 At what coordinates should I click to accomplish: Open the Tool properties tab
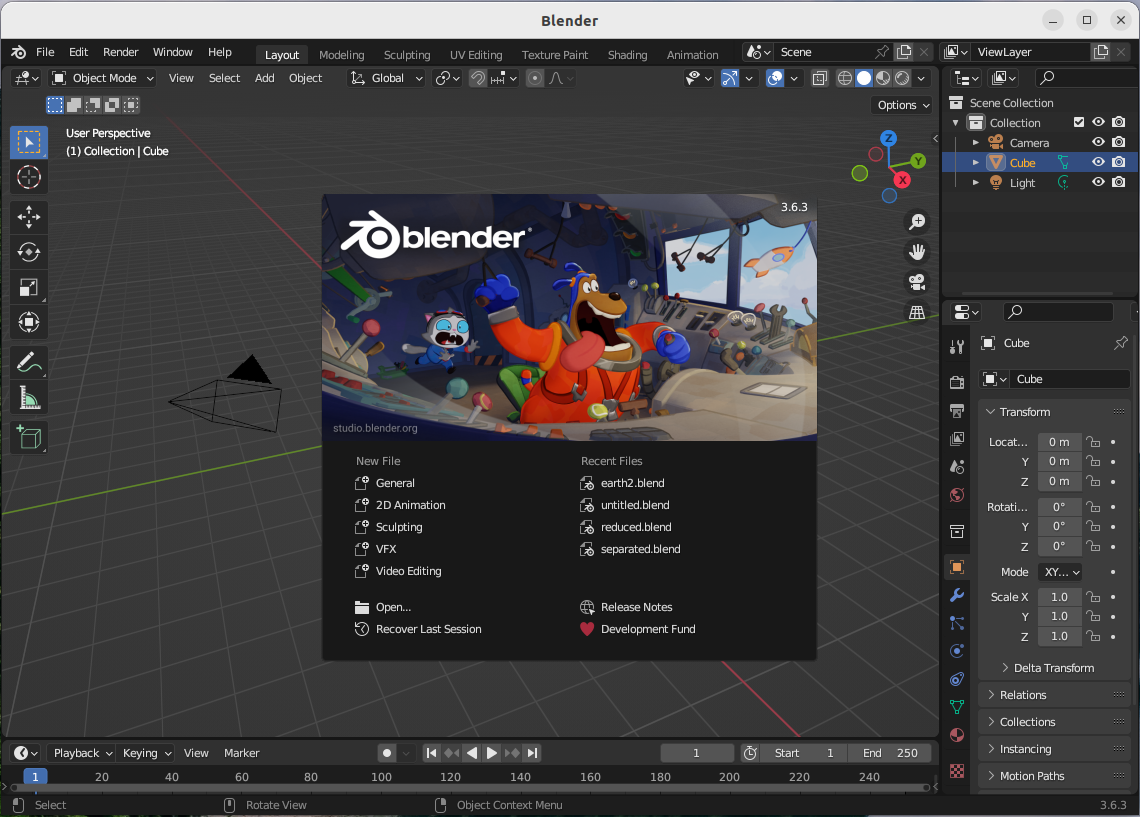(x=957, y=347)
